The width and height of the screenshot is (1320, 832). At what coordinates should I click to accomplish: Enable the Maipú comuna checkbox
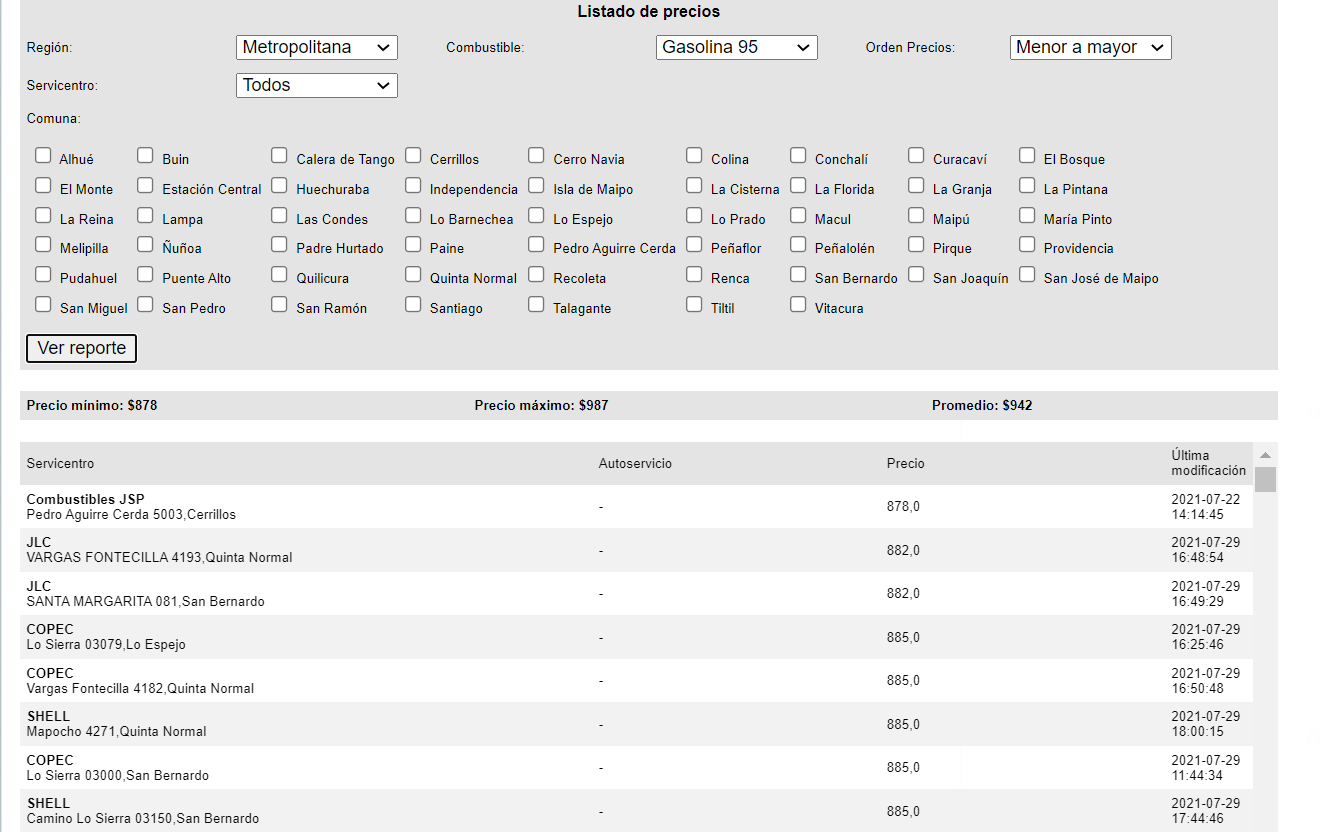(x=916, y=216)
